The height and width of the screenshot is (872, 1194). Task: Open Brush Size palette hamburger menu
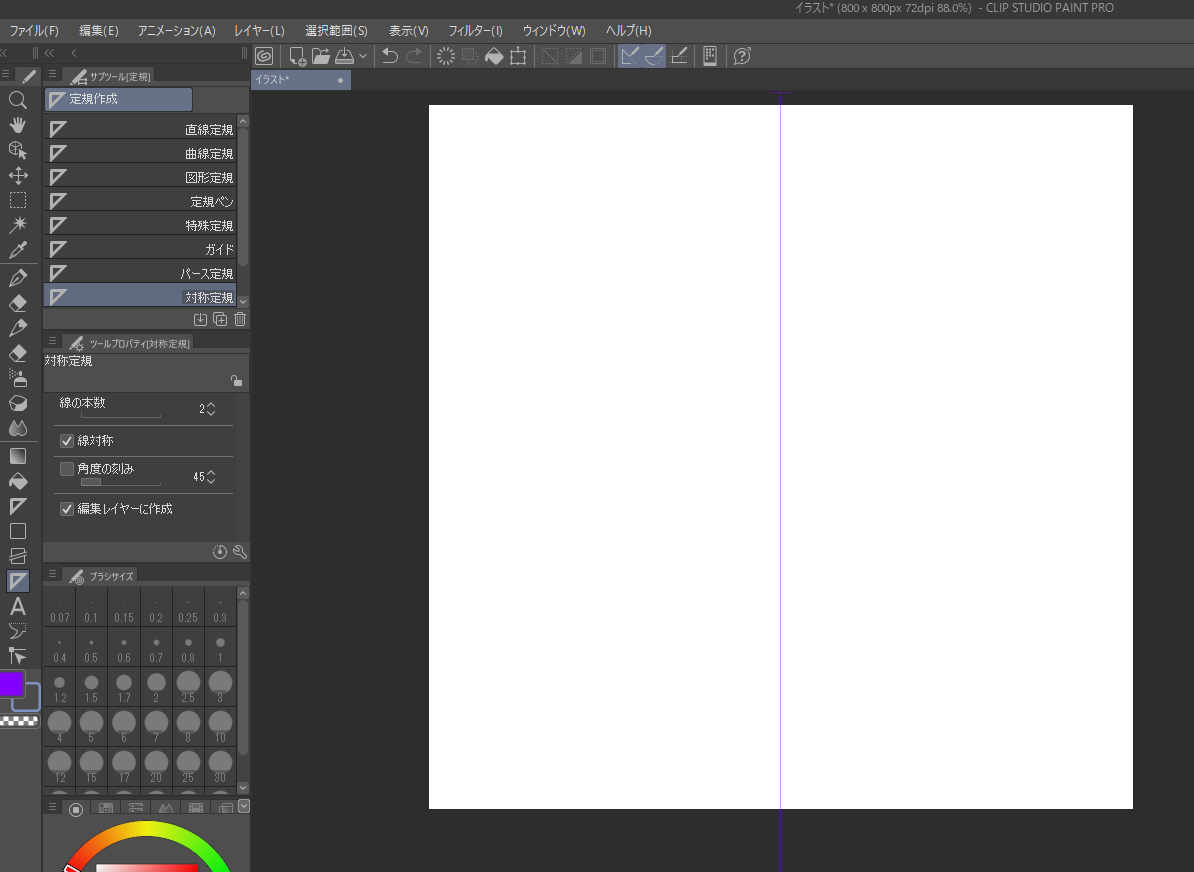[x=53, y=573]
